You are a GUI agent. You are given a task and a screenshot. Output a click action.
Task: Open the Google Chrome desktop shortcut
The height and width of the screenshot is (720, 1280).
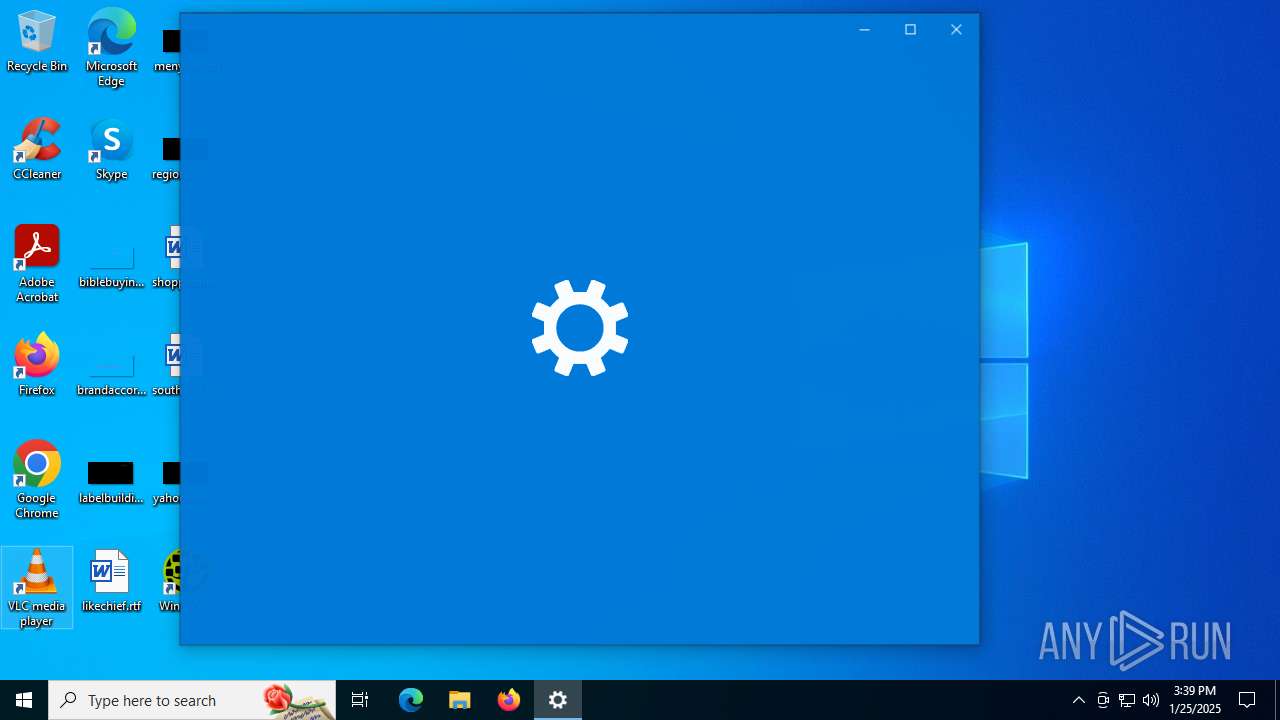pos(37,480)
